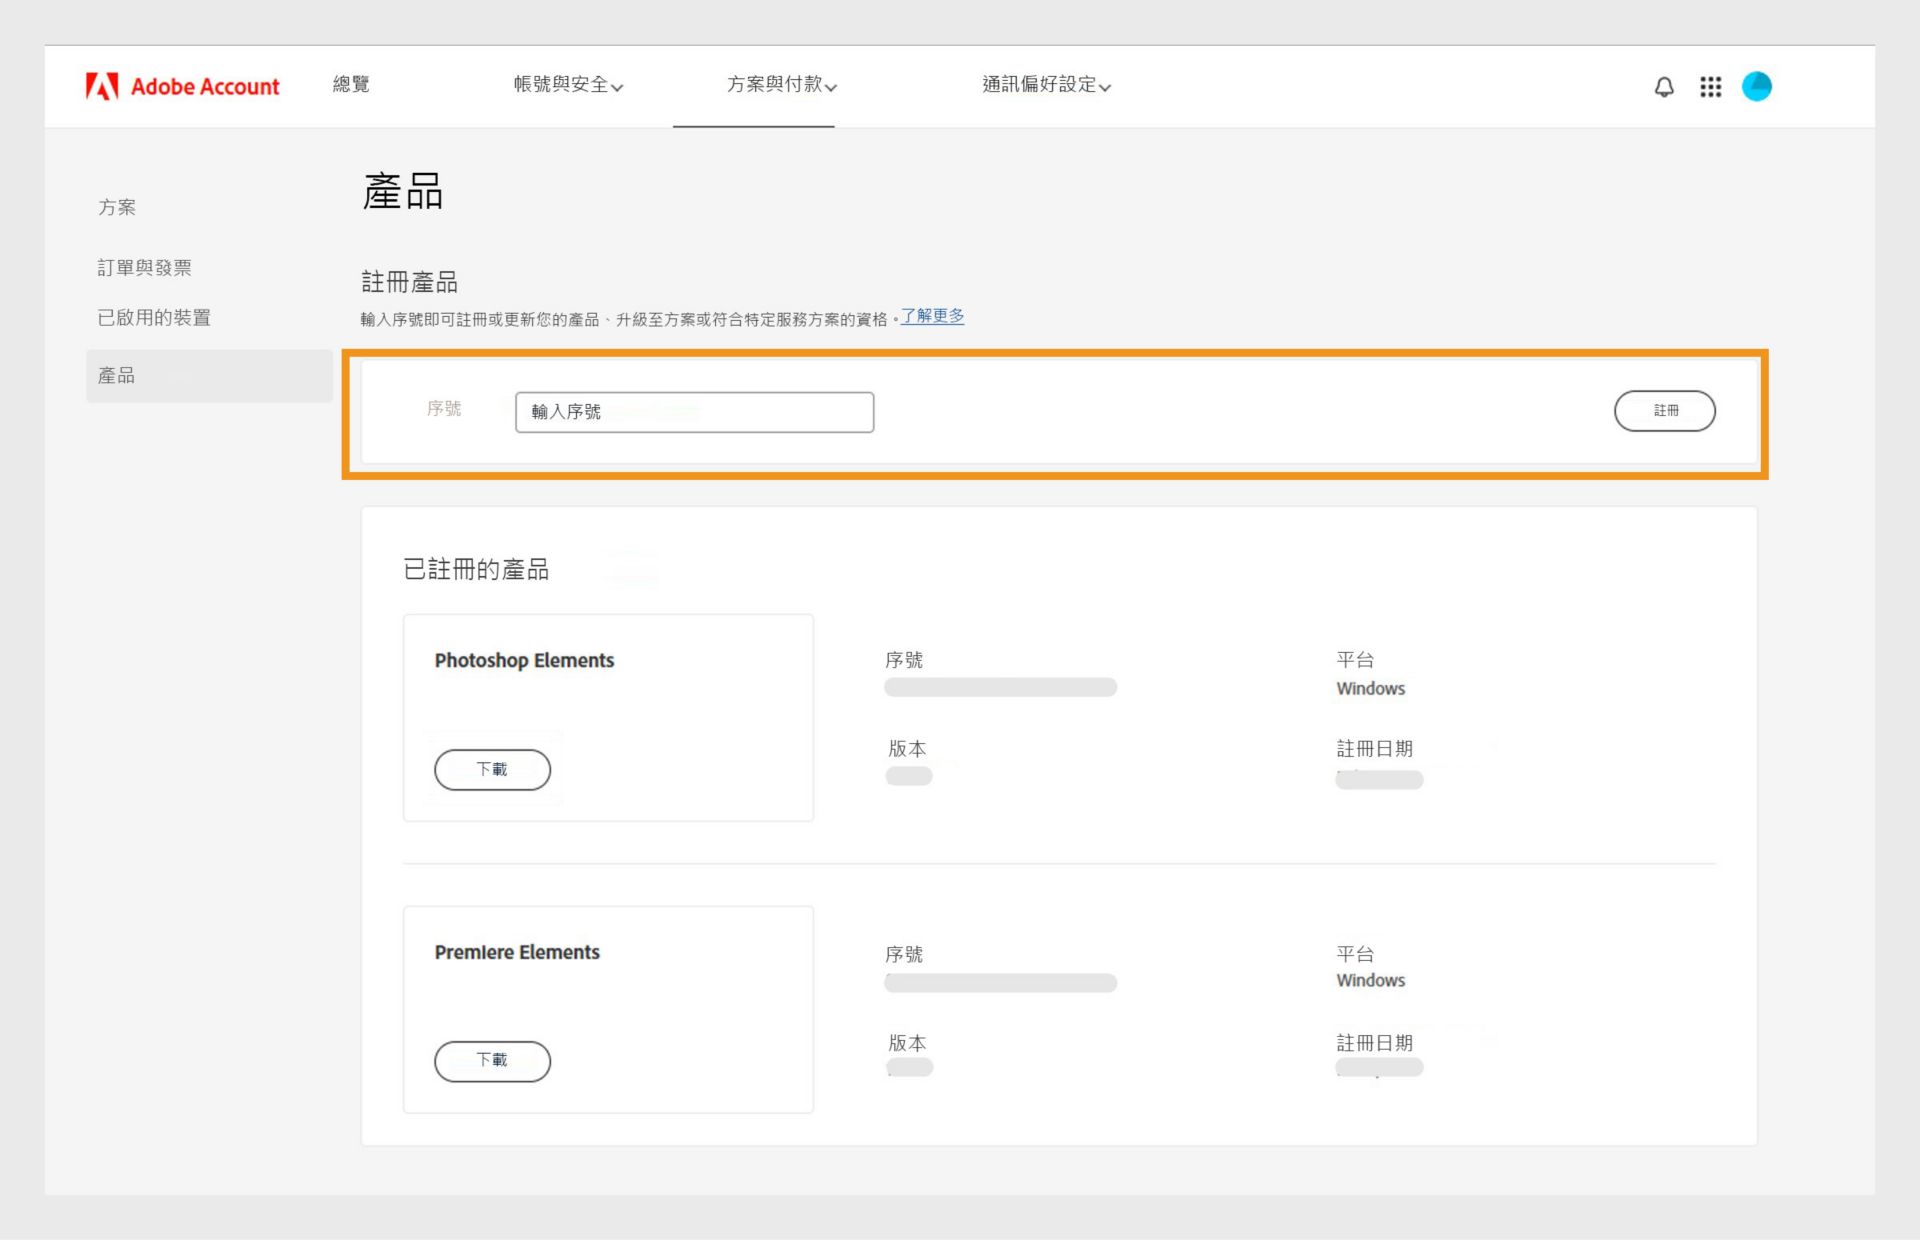Select 方案 in the left sidebar

117,207
